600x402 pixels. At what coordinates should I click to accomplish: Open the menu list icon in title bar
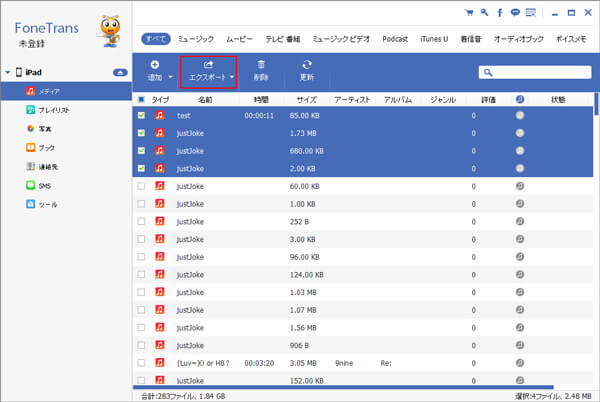[x=531, y=13]
